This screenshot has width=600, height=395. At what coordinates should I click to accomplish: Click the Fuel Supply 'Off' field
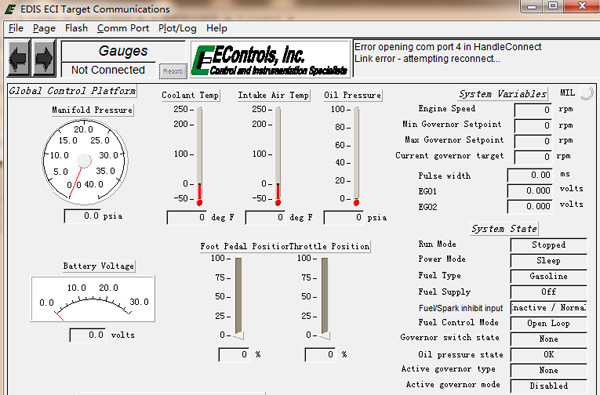548,292
